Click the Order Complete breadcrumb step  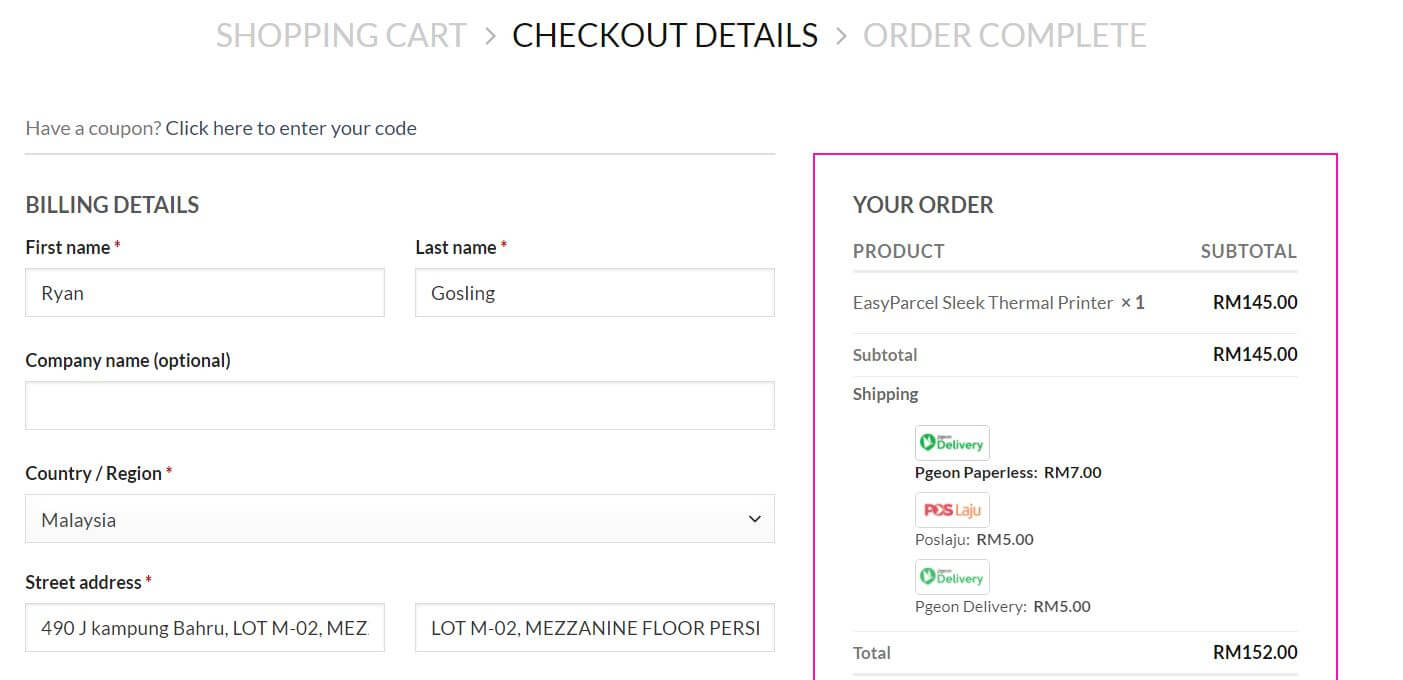[1004, 35]
